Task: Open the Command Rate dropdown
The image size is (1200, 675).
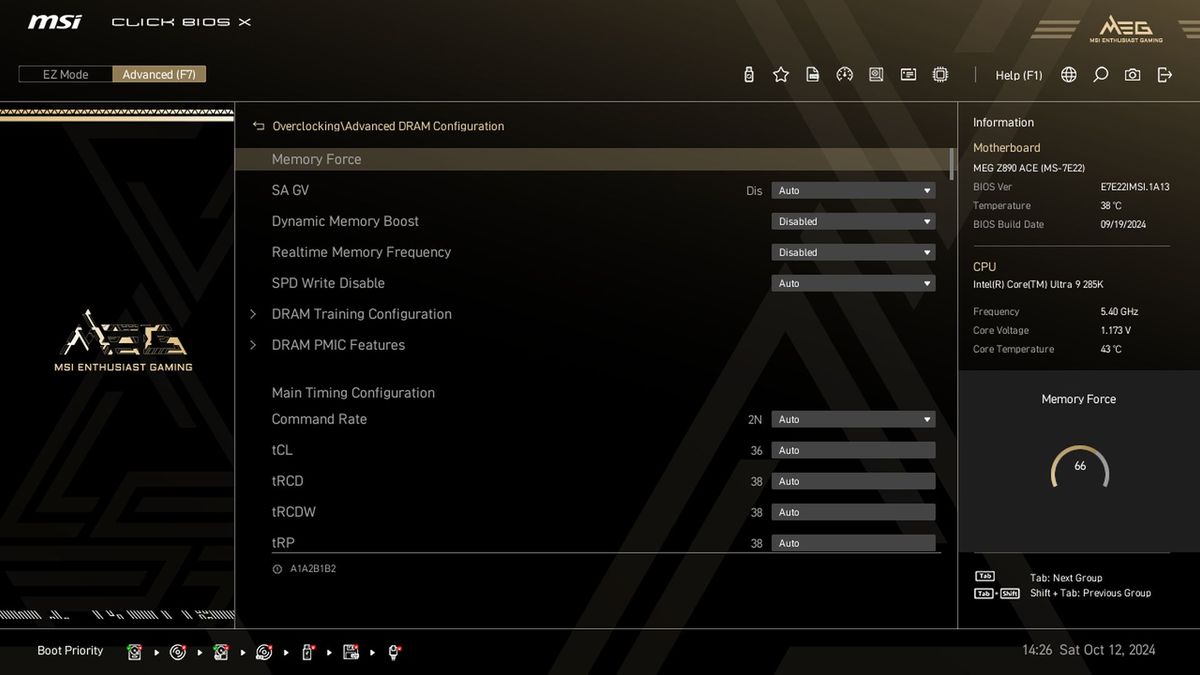Action: click(853, 419)
